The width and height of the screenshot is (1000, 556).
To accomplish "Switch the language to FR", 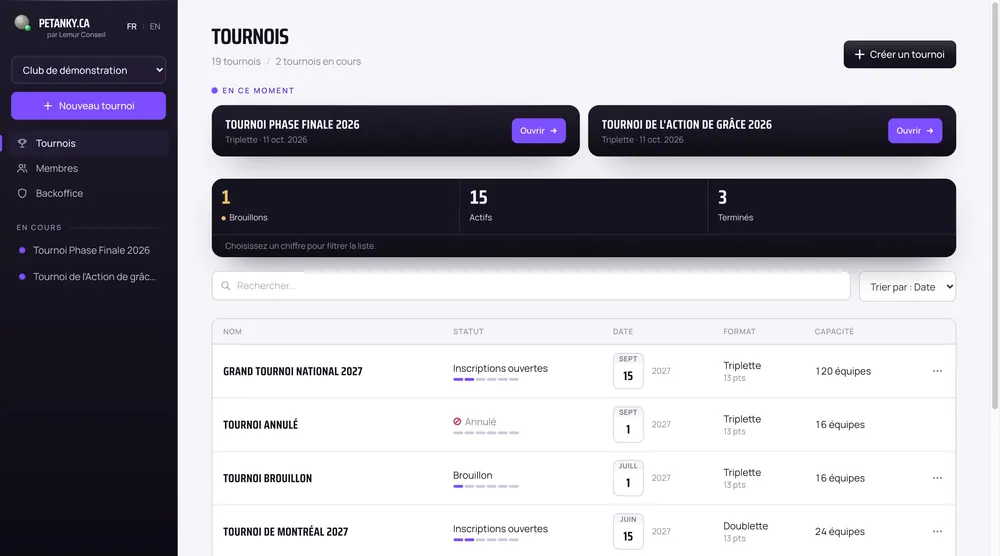I will pyautogui.click(x=131, y=27).
